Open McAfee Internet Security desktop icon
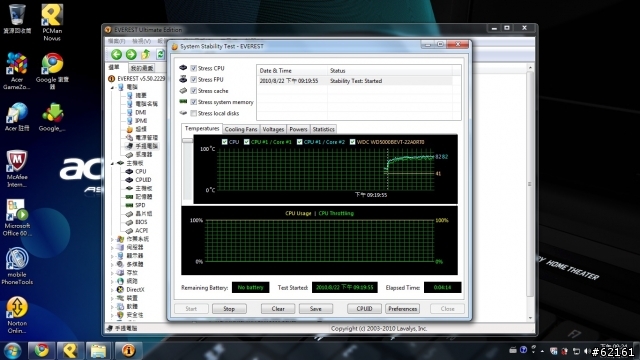The width and height of the screenshot is (640, 360). (x=17, y=169)
